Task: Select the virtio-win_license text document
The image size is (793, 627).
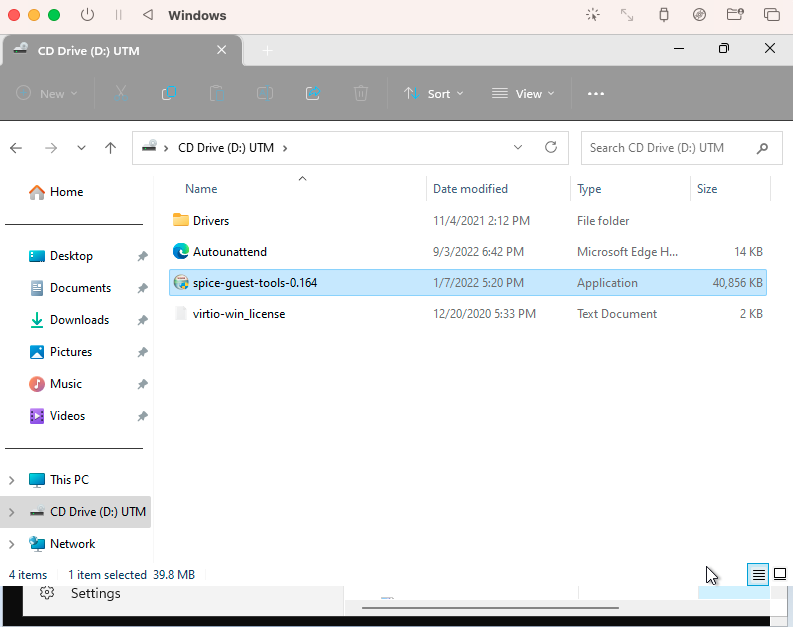Action: click(x=468, y=314)
